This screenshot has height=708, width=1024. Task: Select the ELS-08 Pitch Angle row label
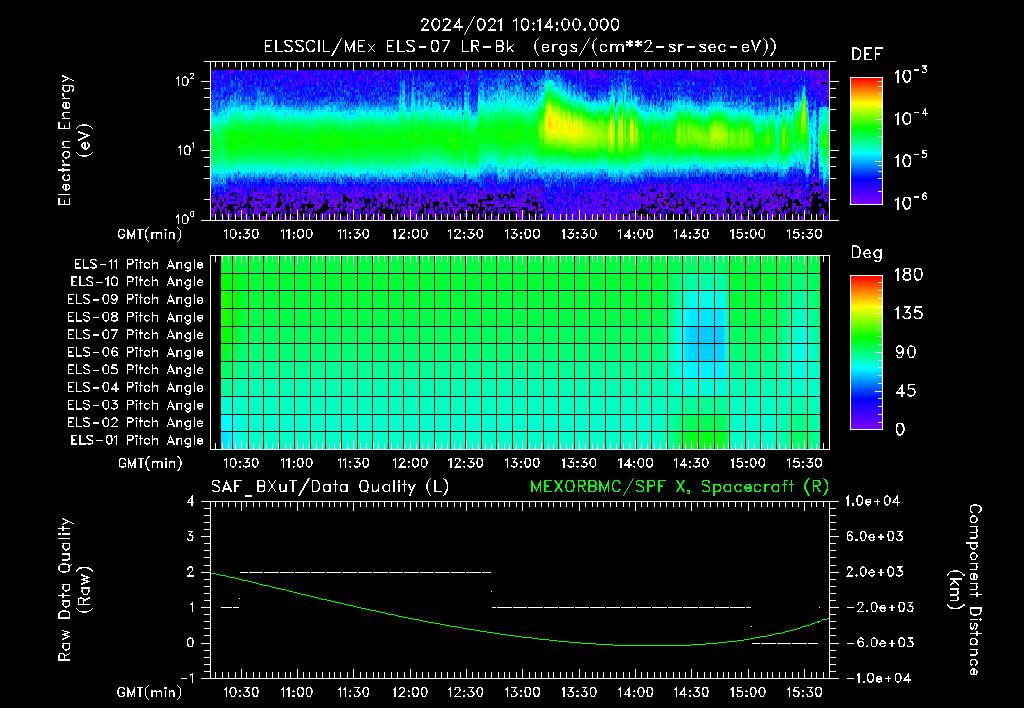pos(136,317)
